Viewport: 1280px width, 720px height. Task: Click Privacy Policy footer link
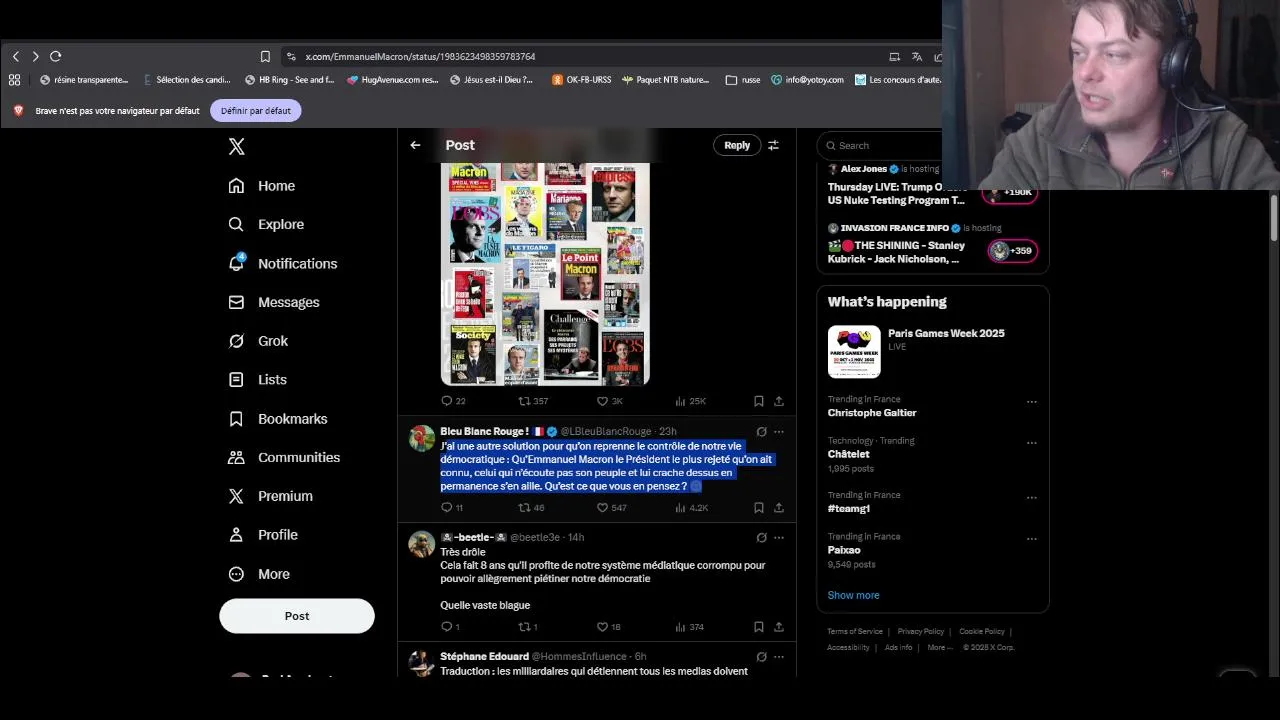pyautogui.click(x=920, y=632)
